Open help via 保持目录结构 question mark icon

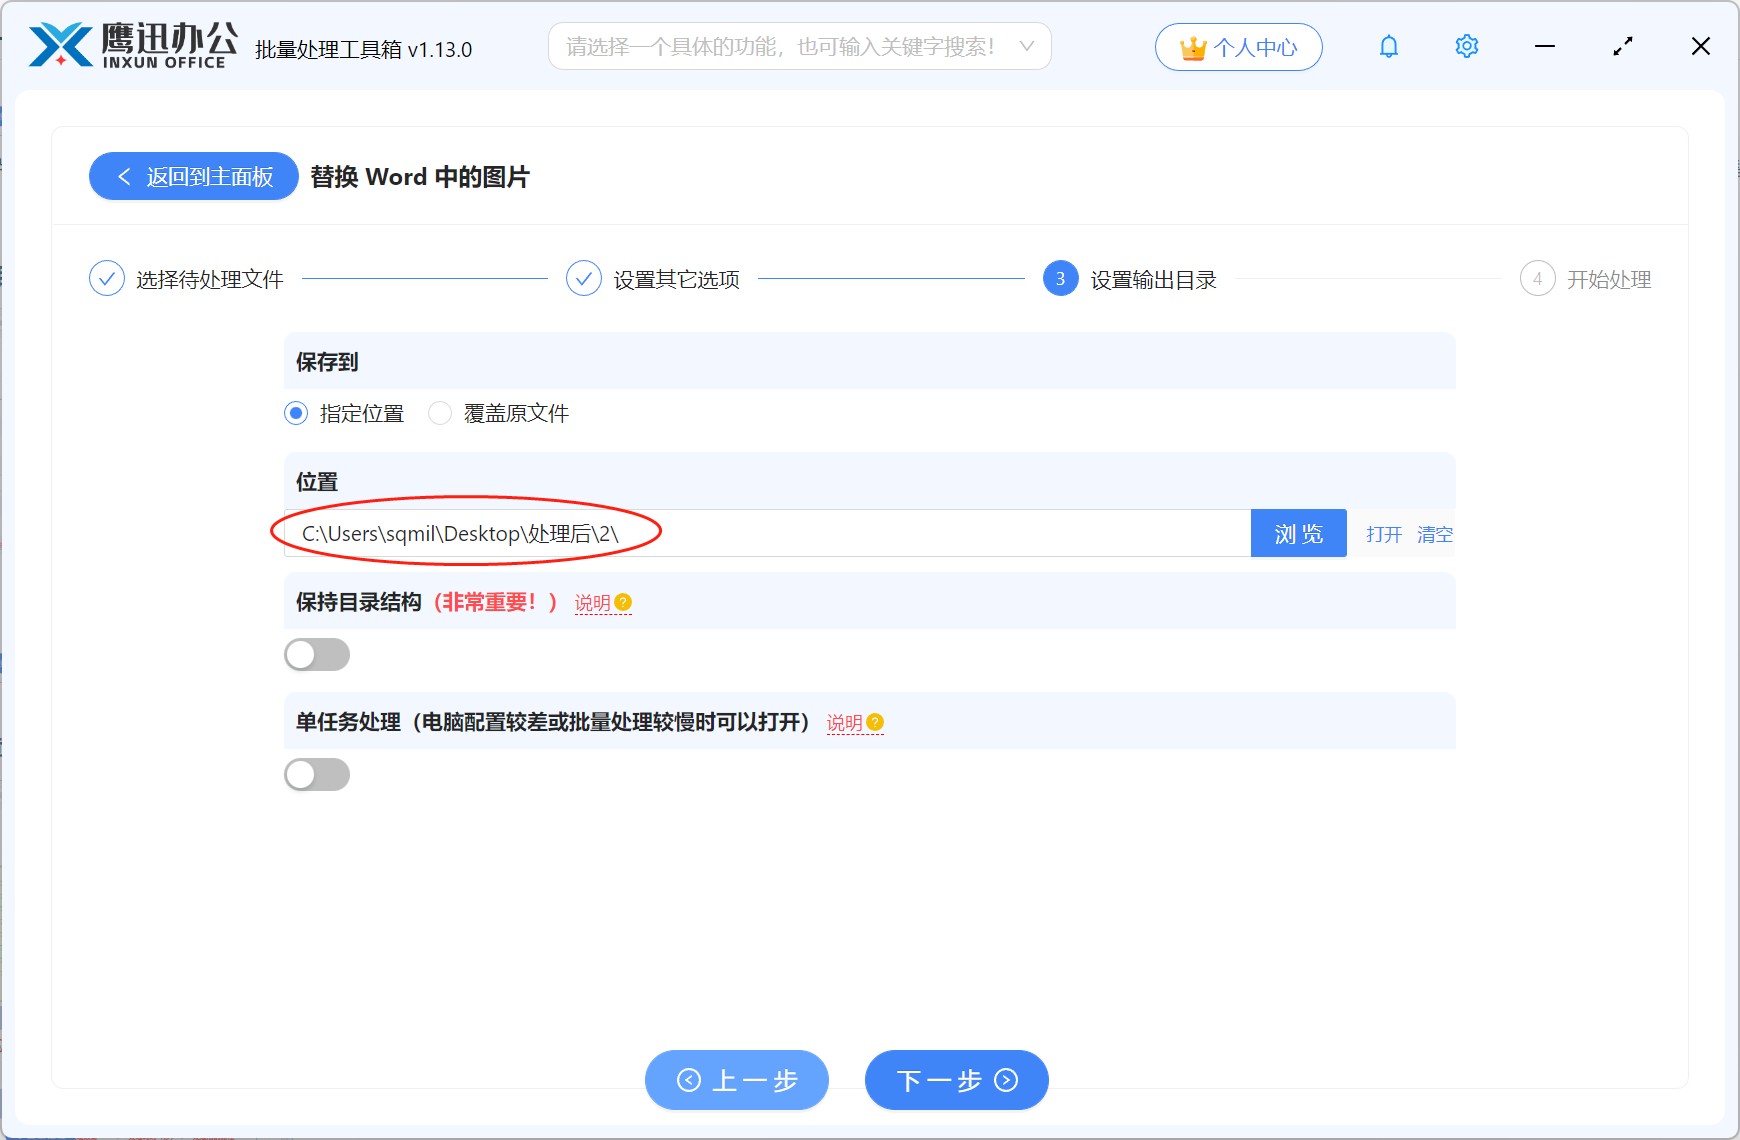click(624, 602)
